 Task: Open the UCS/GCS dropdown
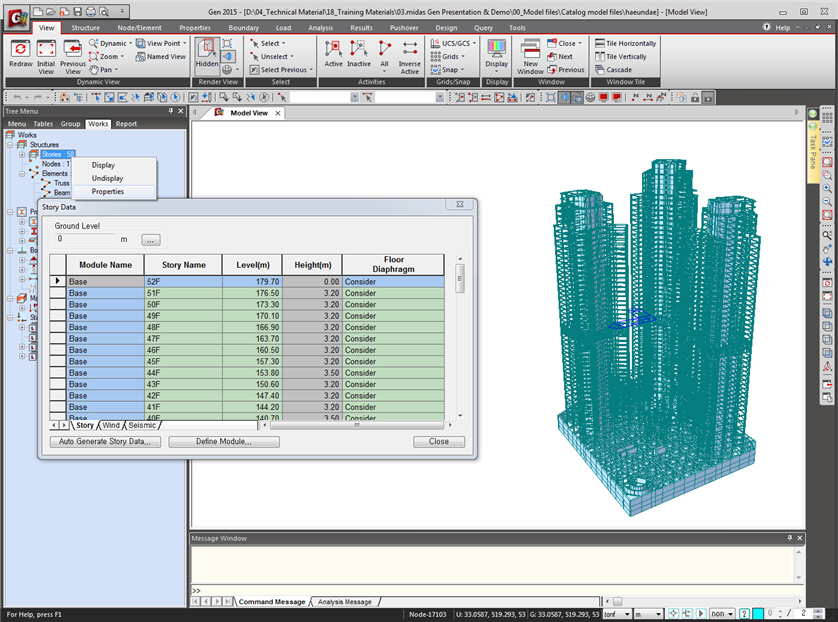[455, 44]
